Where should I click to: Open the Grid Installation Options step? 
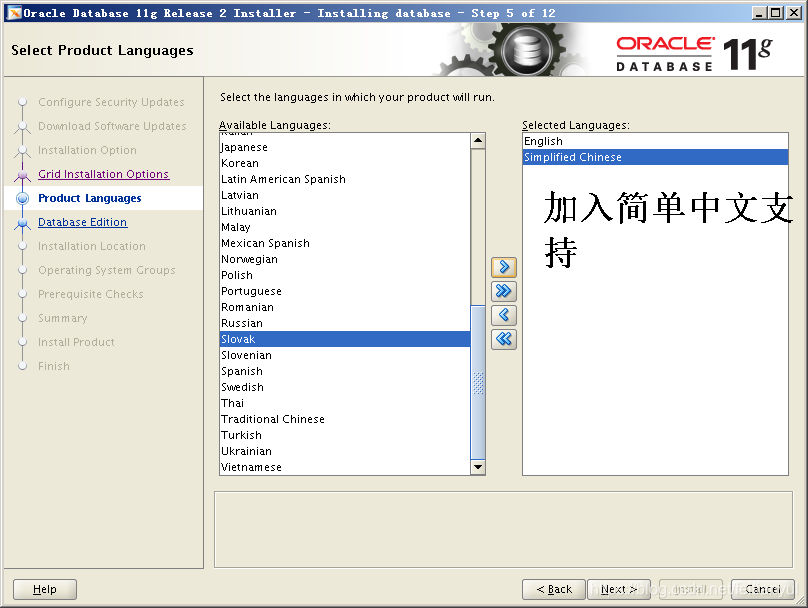tap(104, 174)
